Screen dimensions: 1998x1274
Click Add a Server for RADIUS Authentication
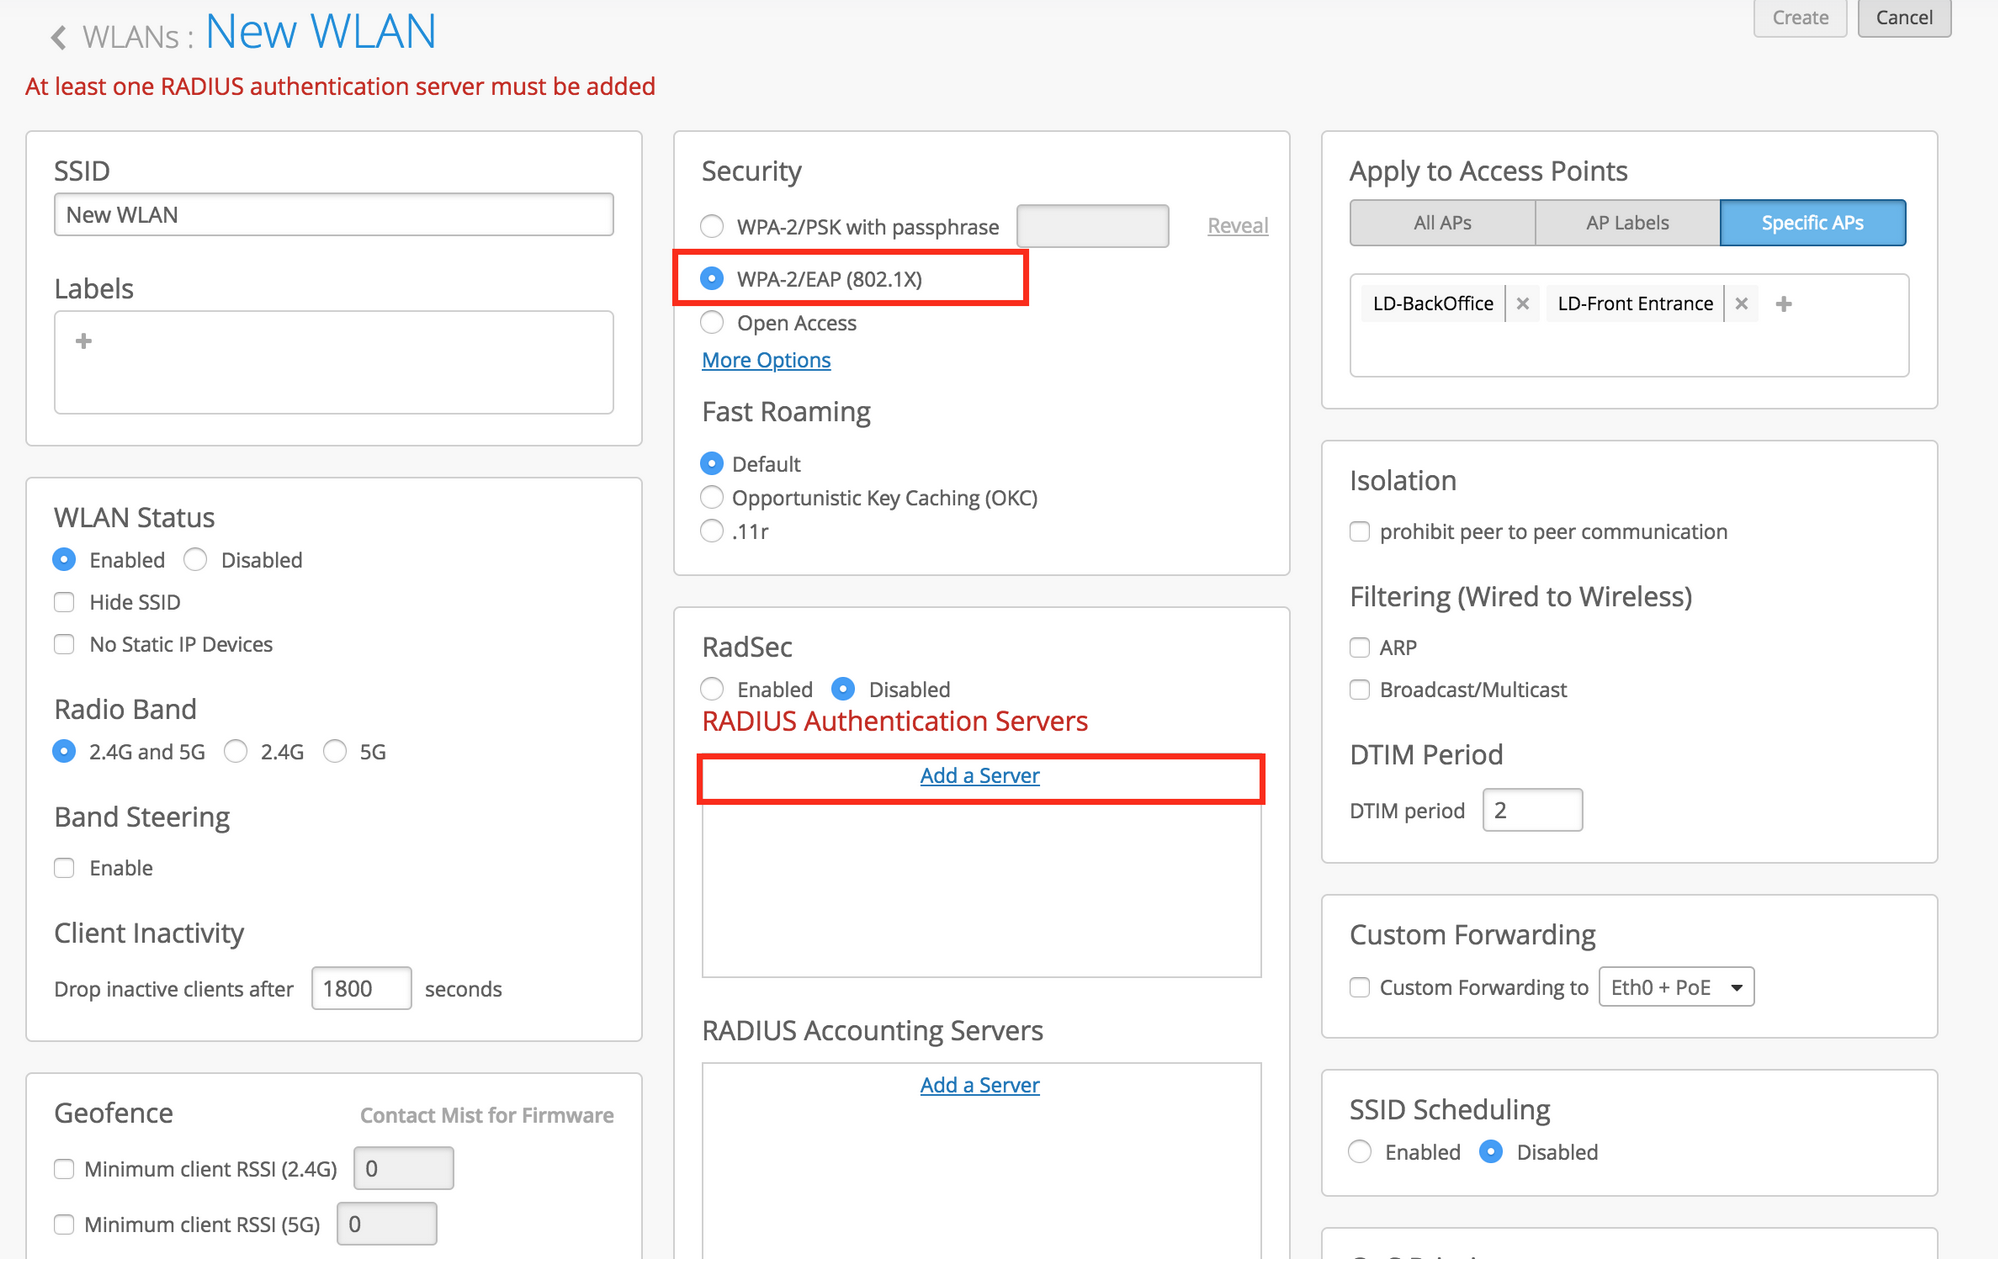[979, 776]
